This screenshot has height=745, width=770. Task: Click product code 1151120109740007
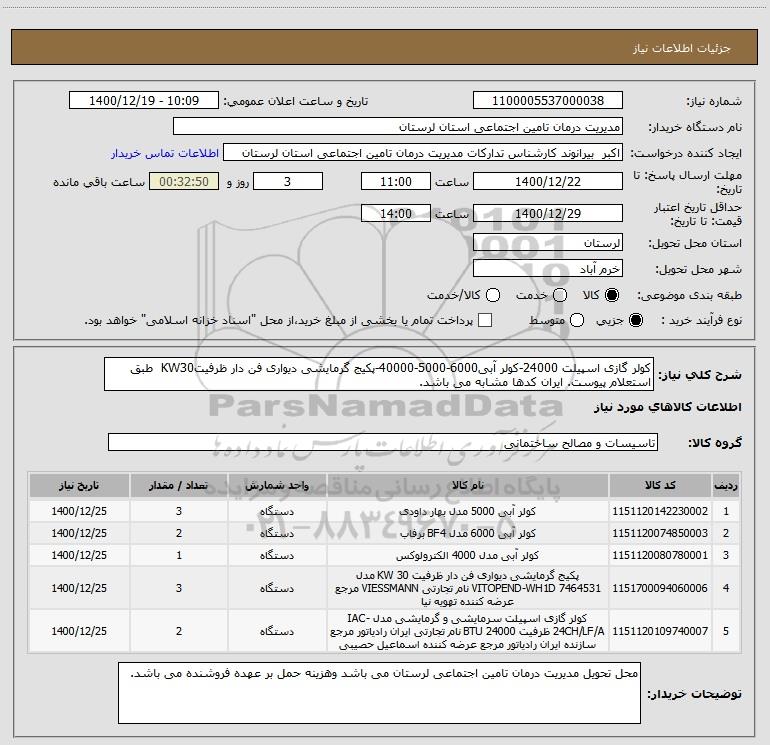tap(660, 631)
